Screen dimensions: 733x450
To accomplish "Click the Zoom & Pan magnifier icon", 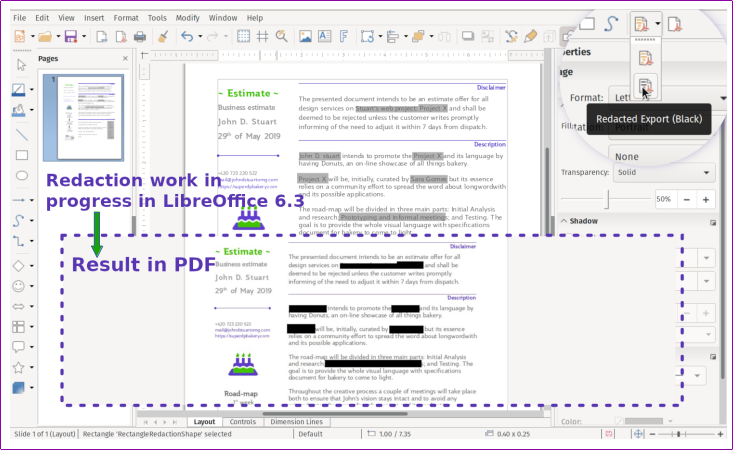I will [x=282, y=37].
